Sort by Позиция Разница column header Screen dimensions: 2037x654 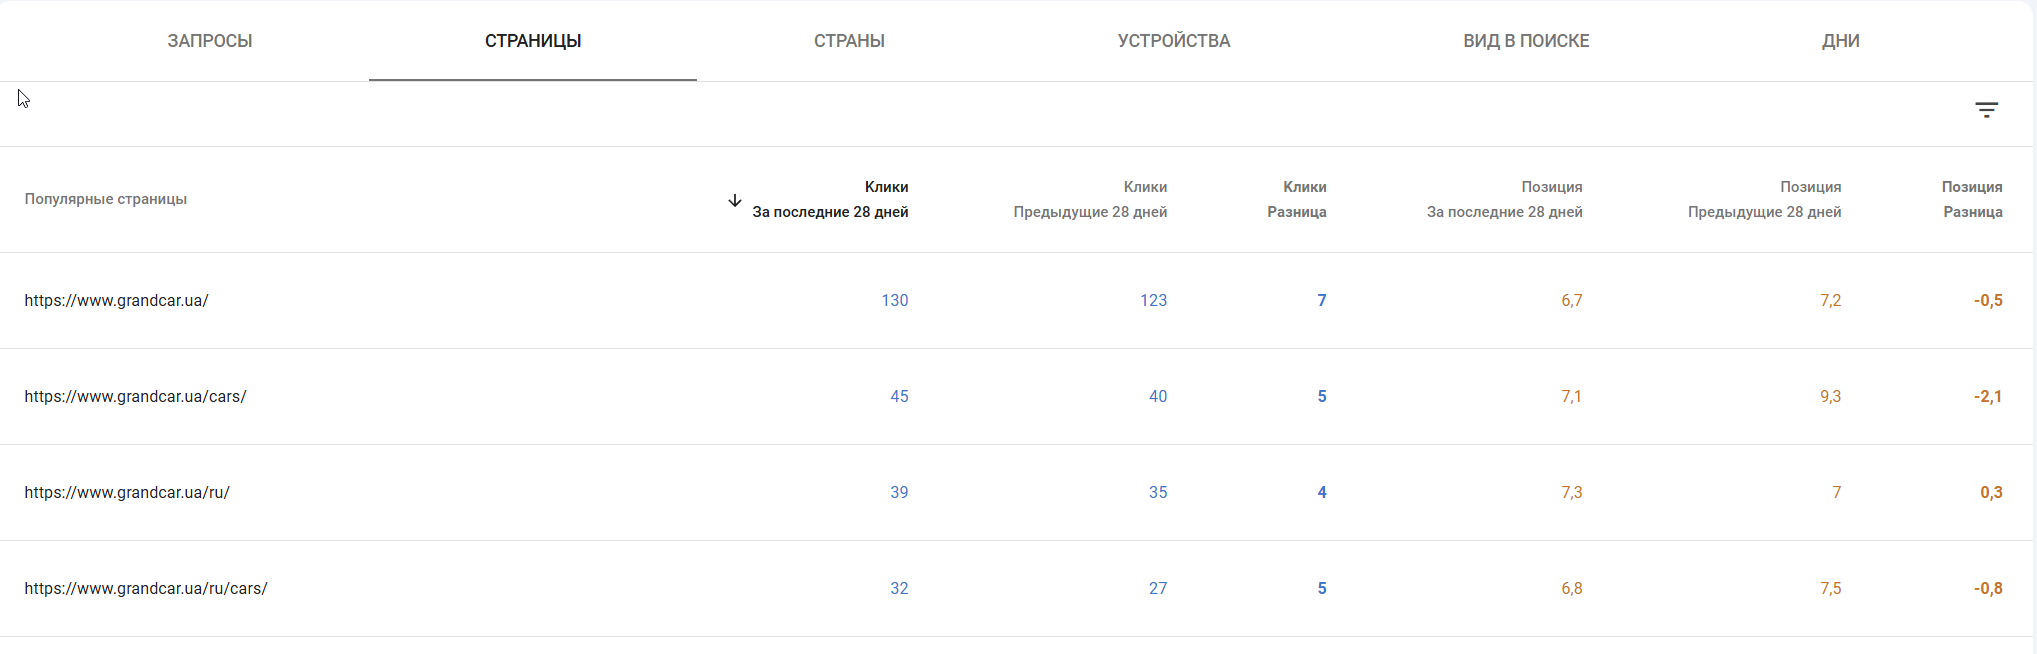point(1972,200)
